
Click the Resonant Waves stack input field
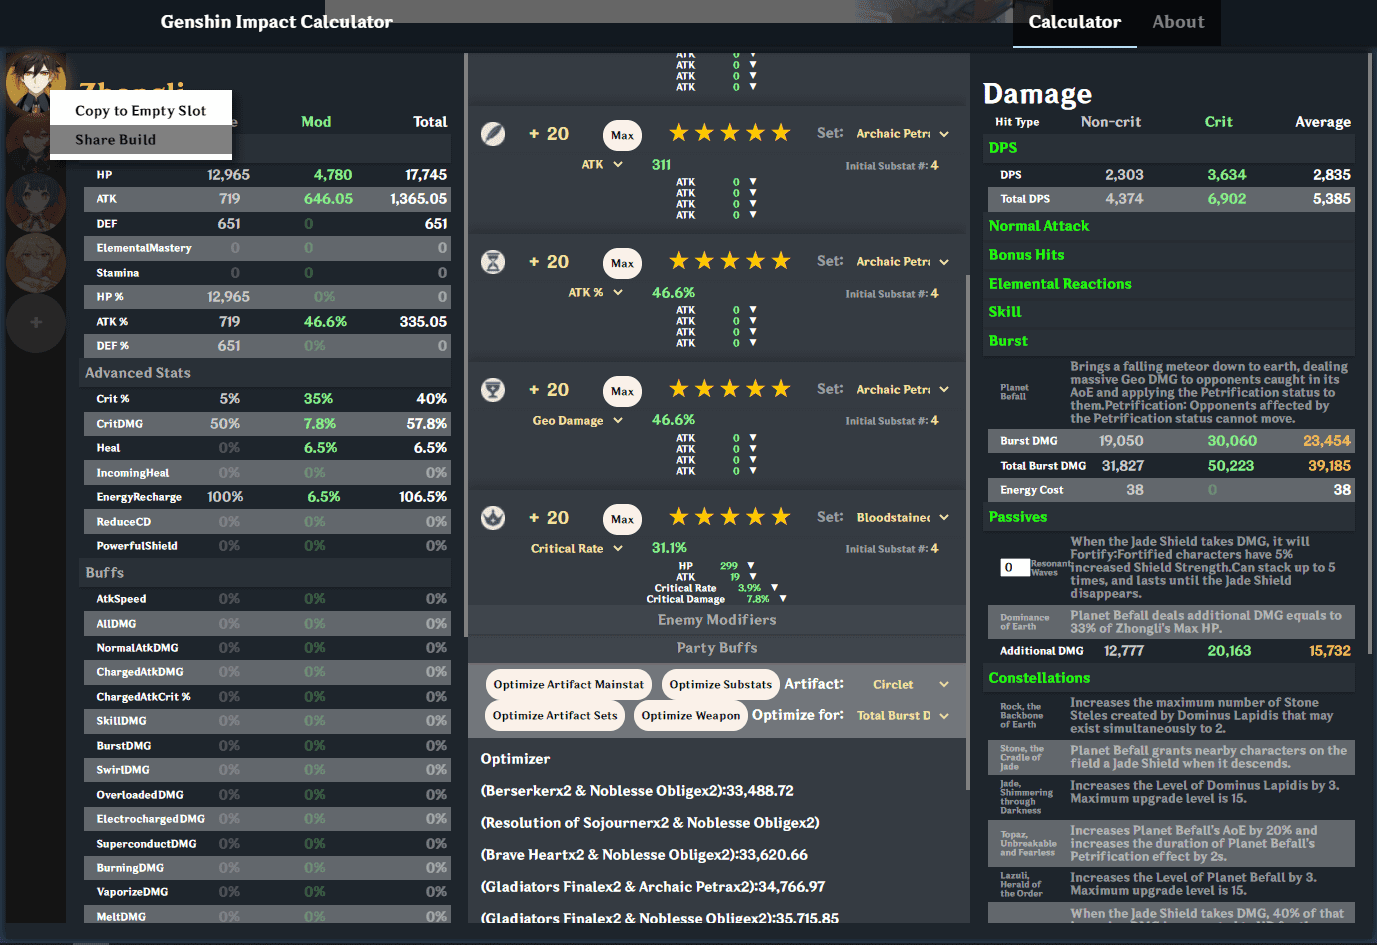1014,568
